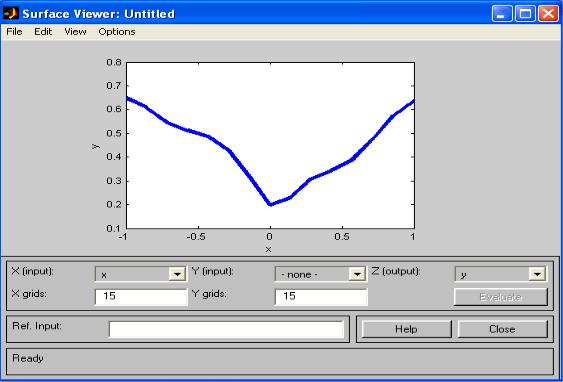Screen dimensions: 563x382
Task: Close the Surface Viewer window via X
Action: click(548, 14)
